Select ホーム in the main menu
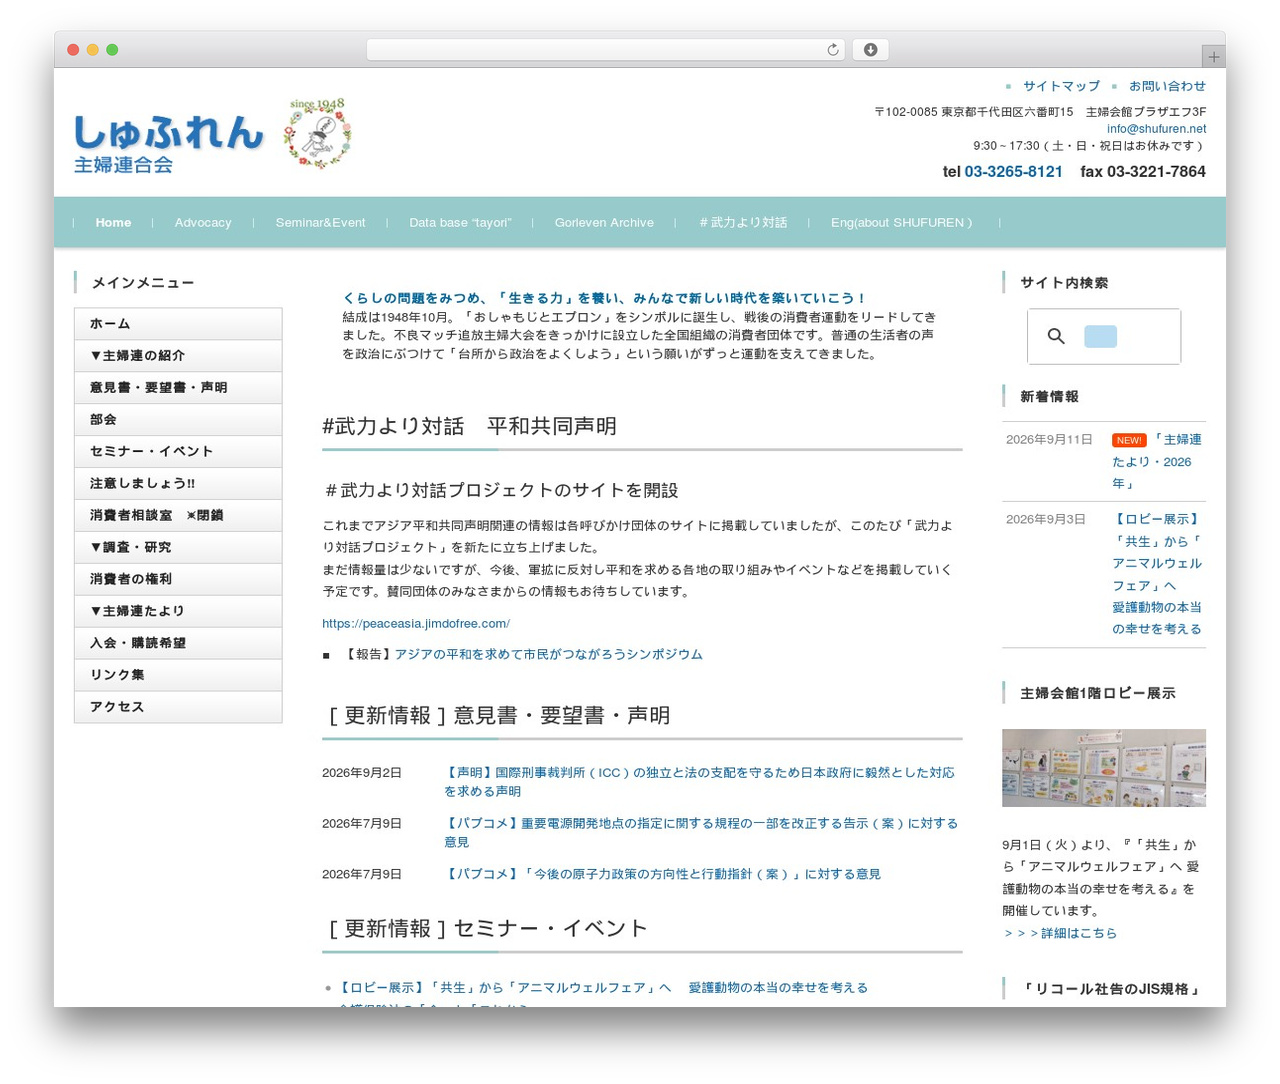 click(x=178, y=323)
